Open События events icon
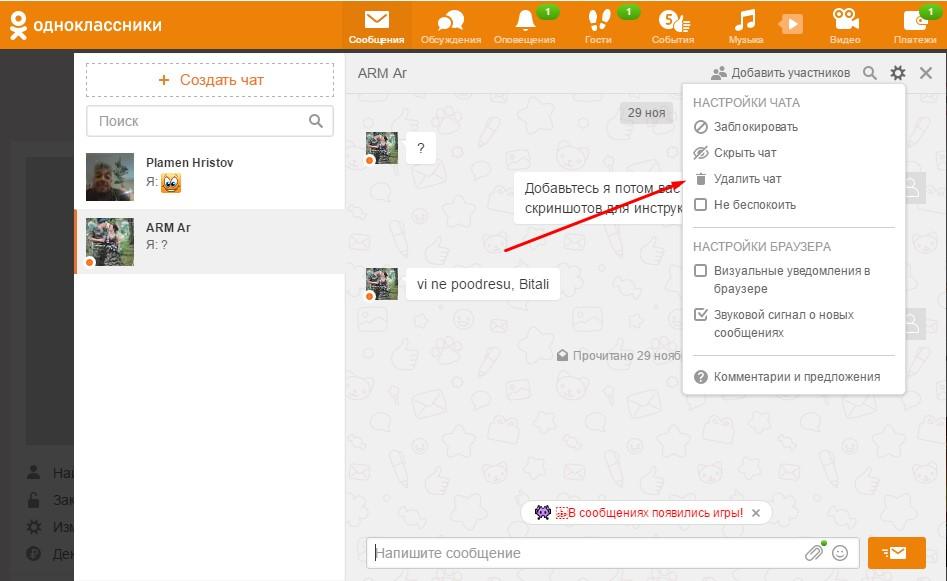The image size is (947, 581). click(673, 27)
